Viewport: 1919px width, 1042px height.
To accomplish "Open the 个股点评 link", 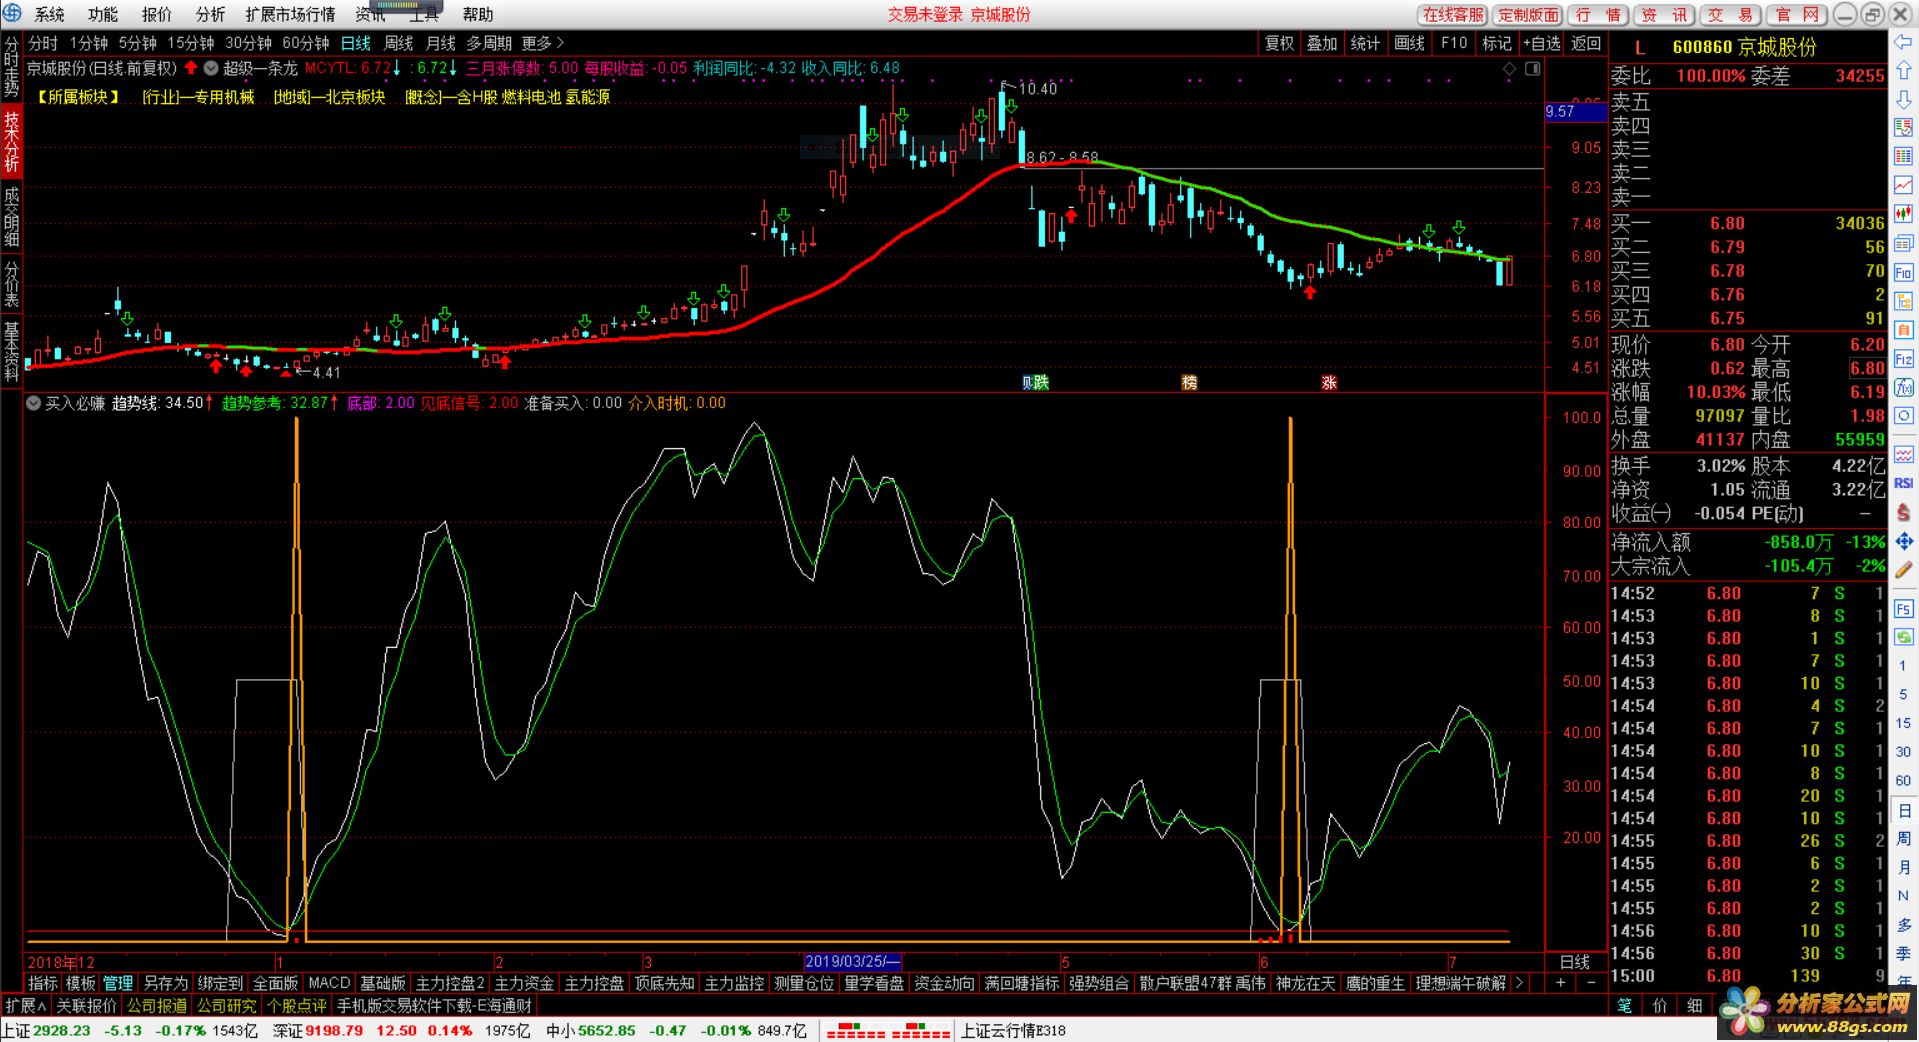I will [x=296, y=1005].
